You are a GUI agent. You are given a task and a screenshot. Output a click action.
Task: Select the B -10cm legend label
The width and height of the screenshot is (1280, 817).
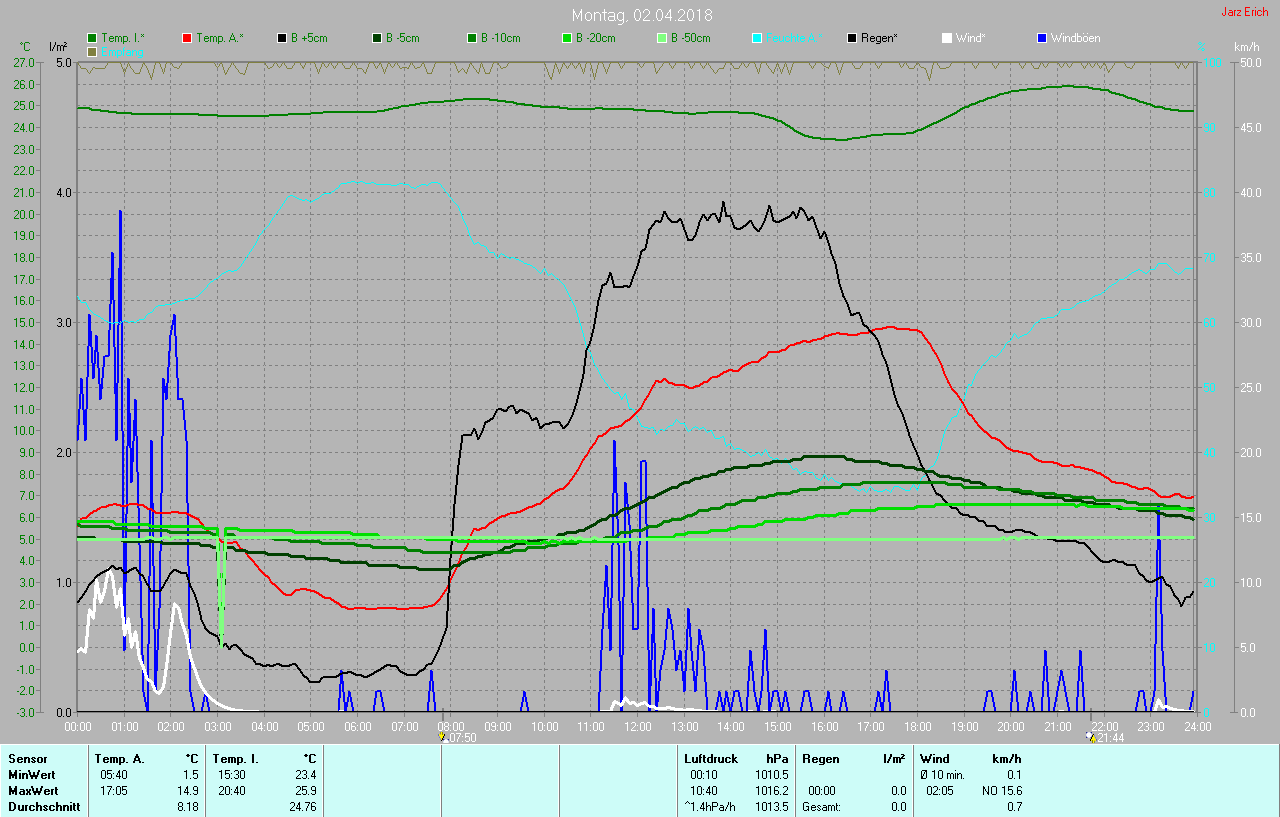click(x=500, y=38)
